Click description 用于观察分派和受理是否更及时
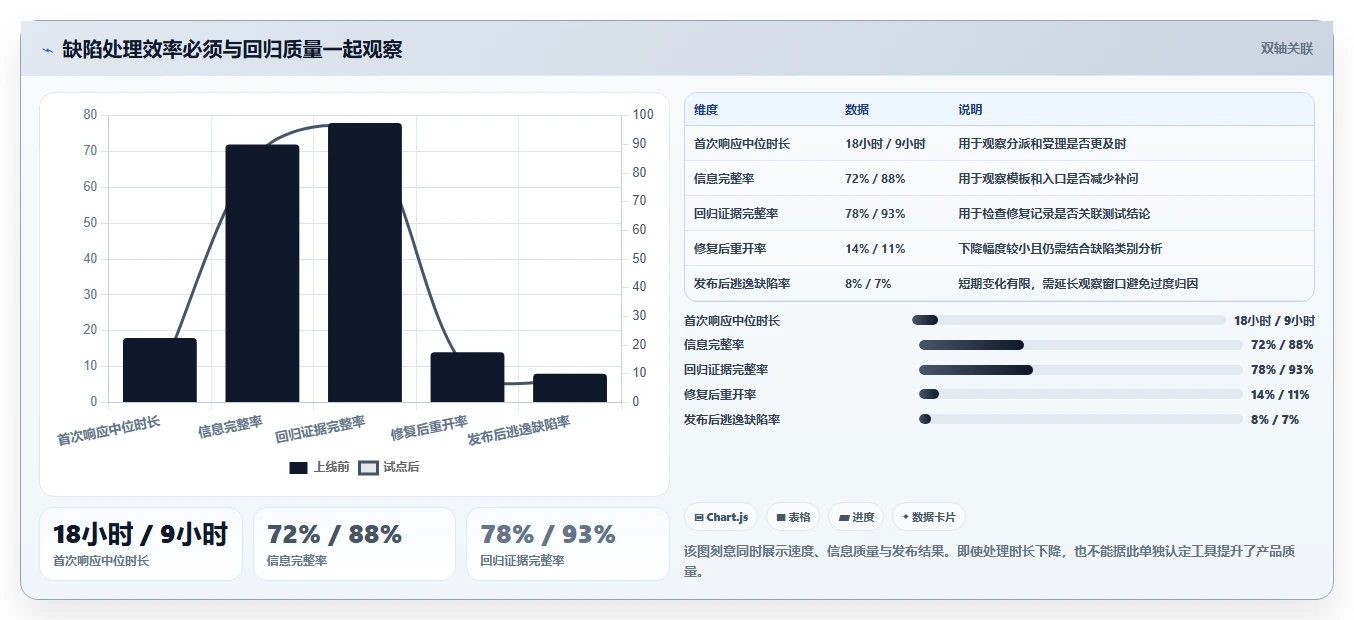1354x620 pixels. (x=1042, y=144)
